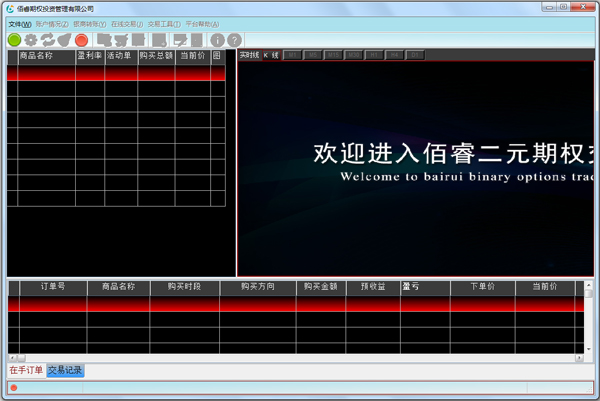Click the grey shopping cart icon
This screenshot has height=401, width=600.
point(122,40)
